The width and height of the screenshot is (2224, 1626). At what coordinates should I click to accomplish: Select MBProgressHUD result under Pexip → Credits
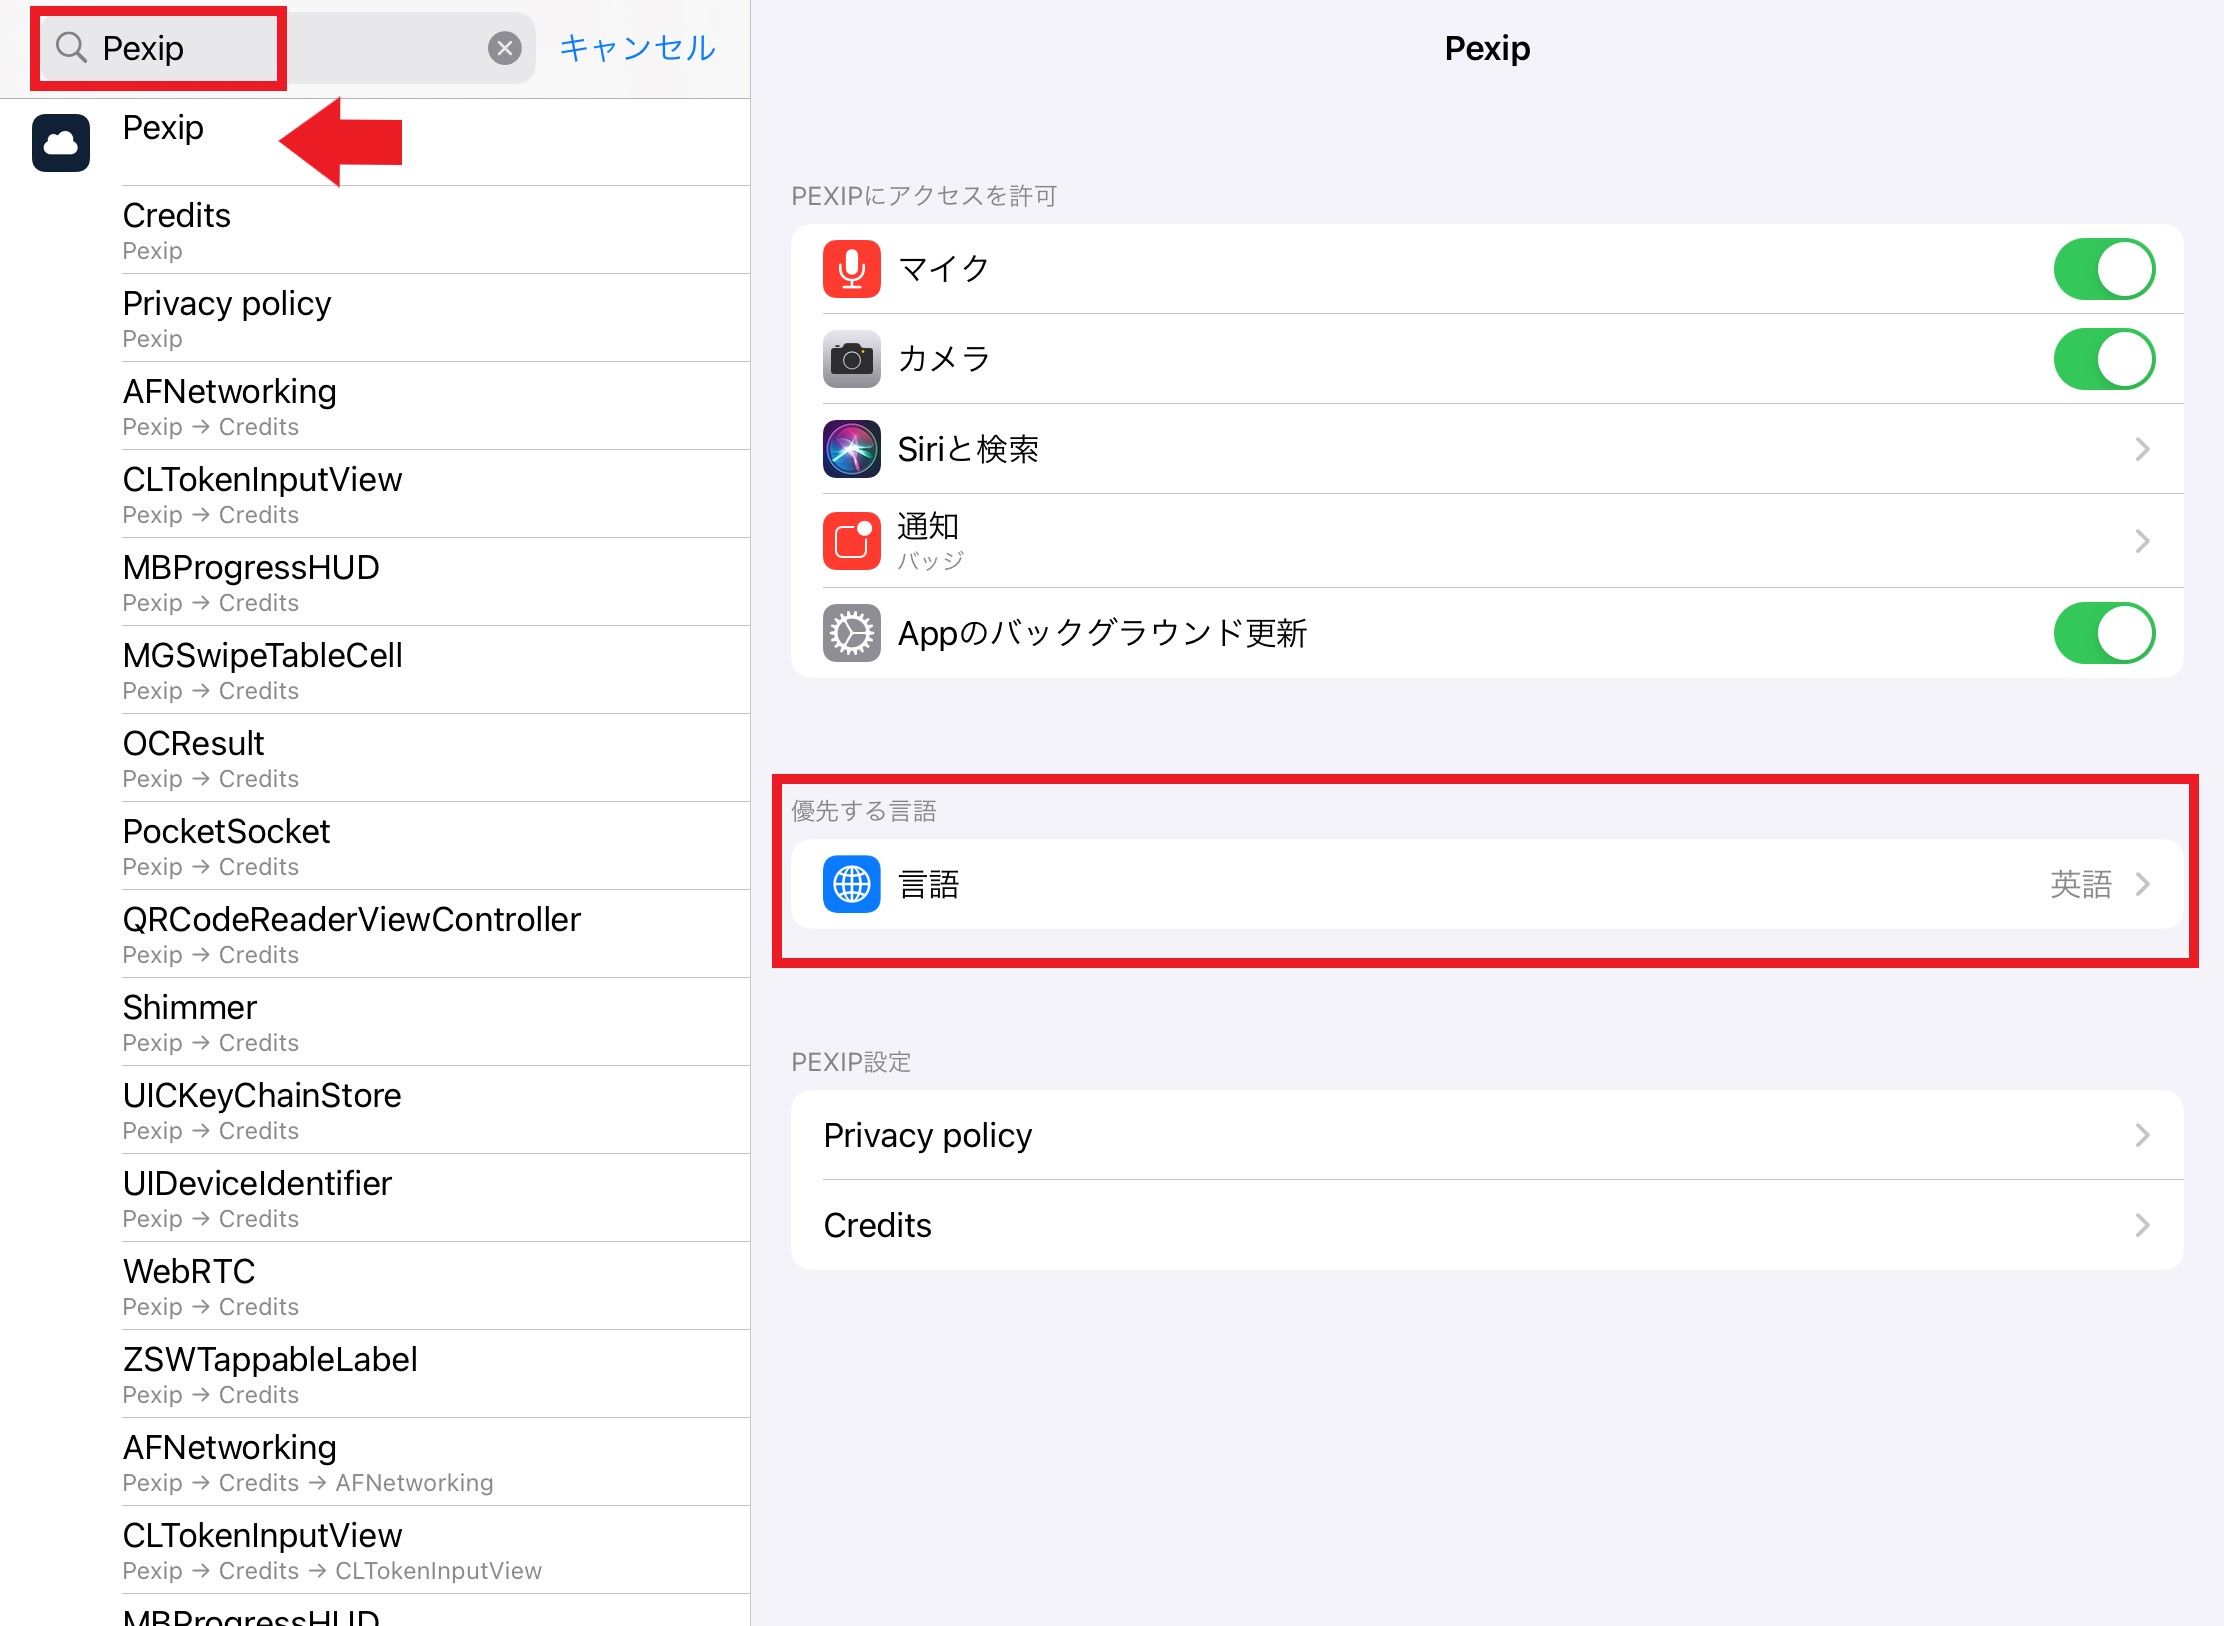coord(375,582)
